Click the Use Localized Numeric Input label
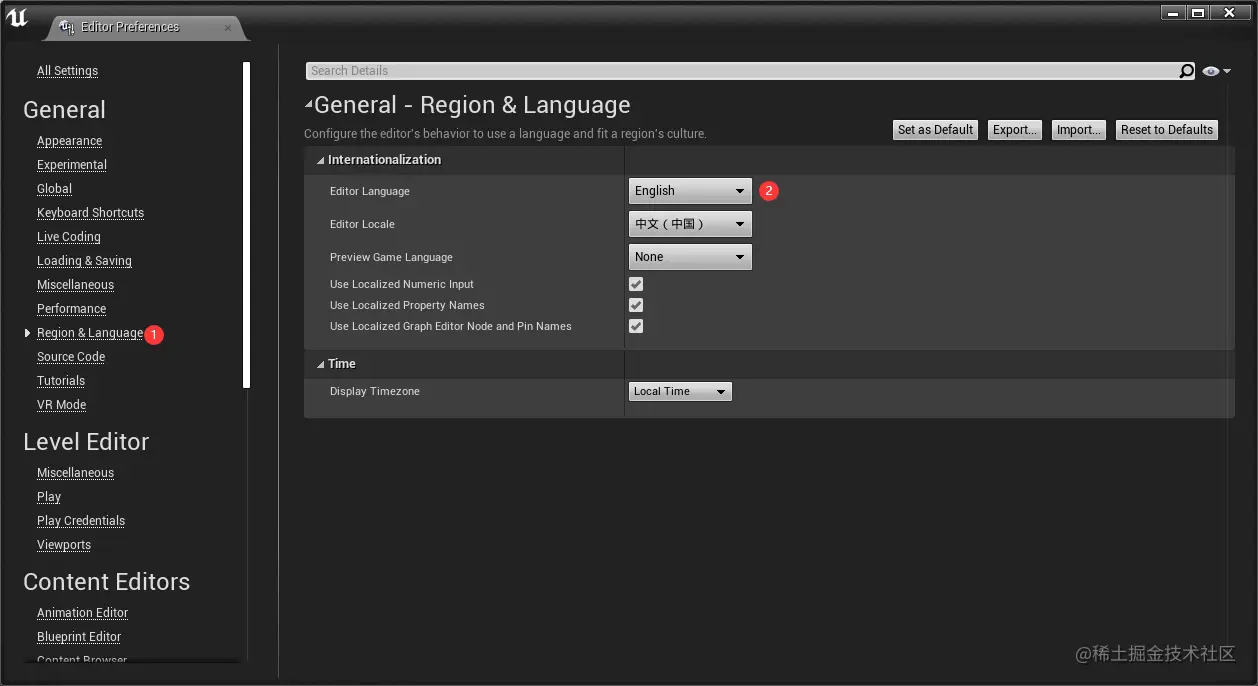The width and height of the screenshot is (1258, 686). 402,285
